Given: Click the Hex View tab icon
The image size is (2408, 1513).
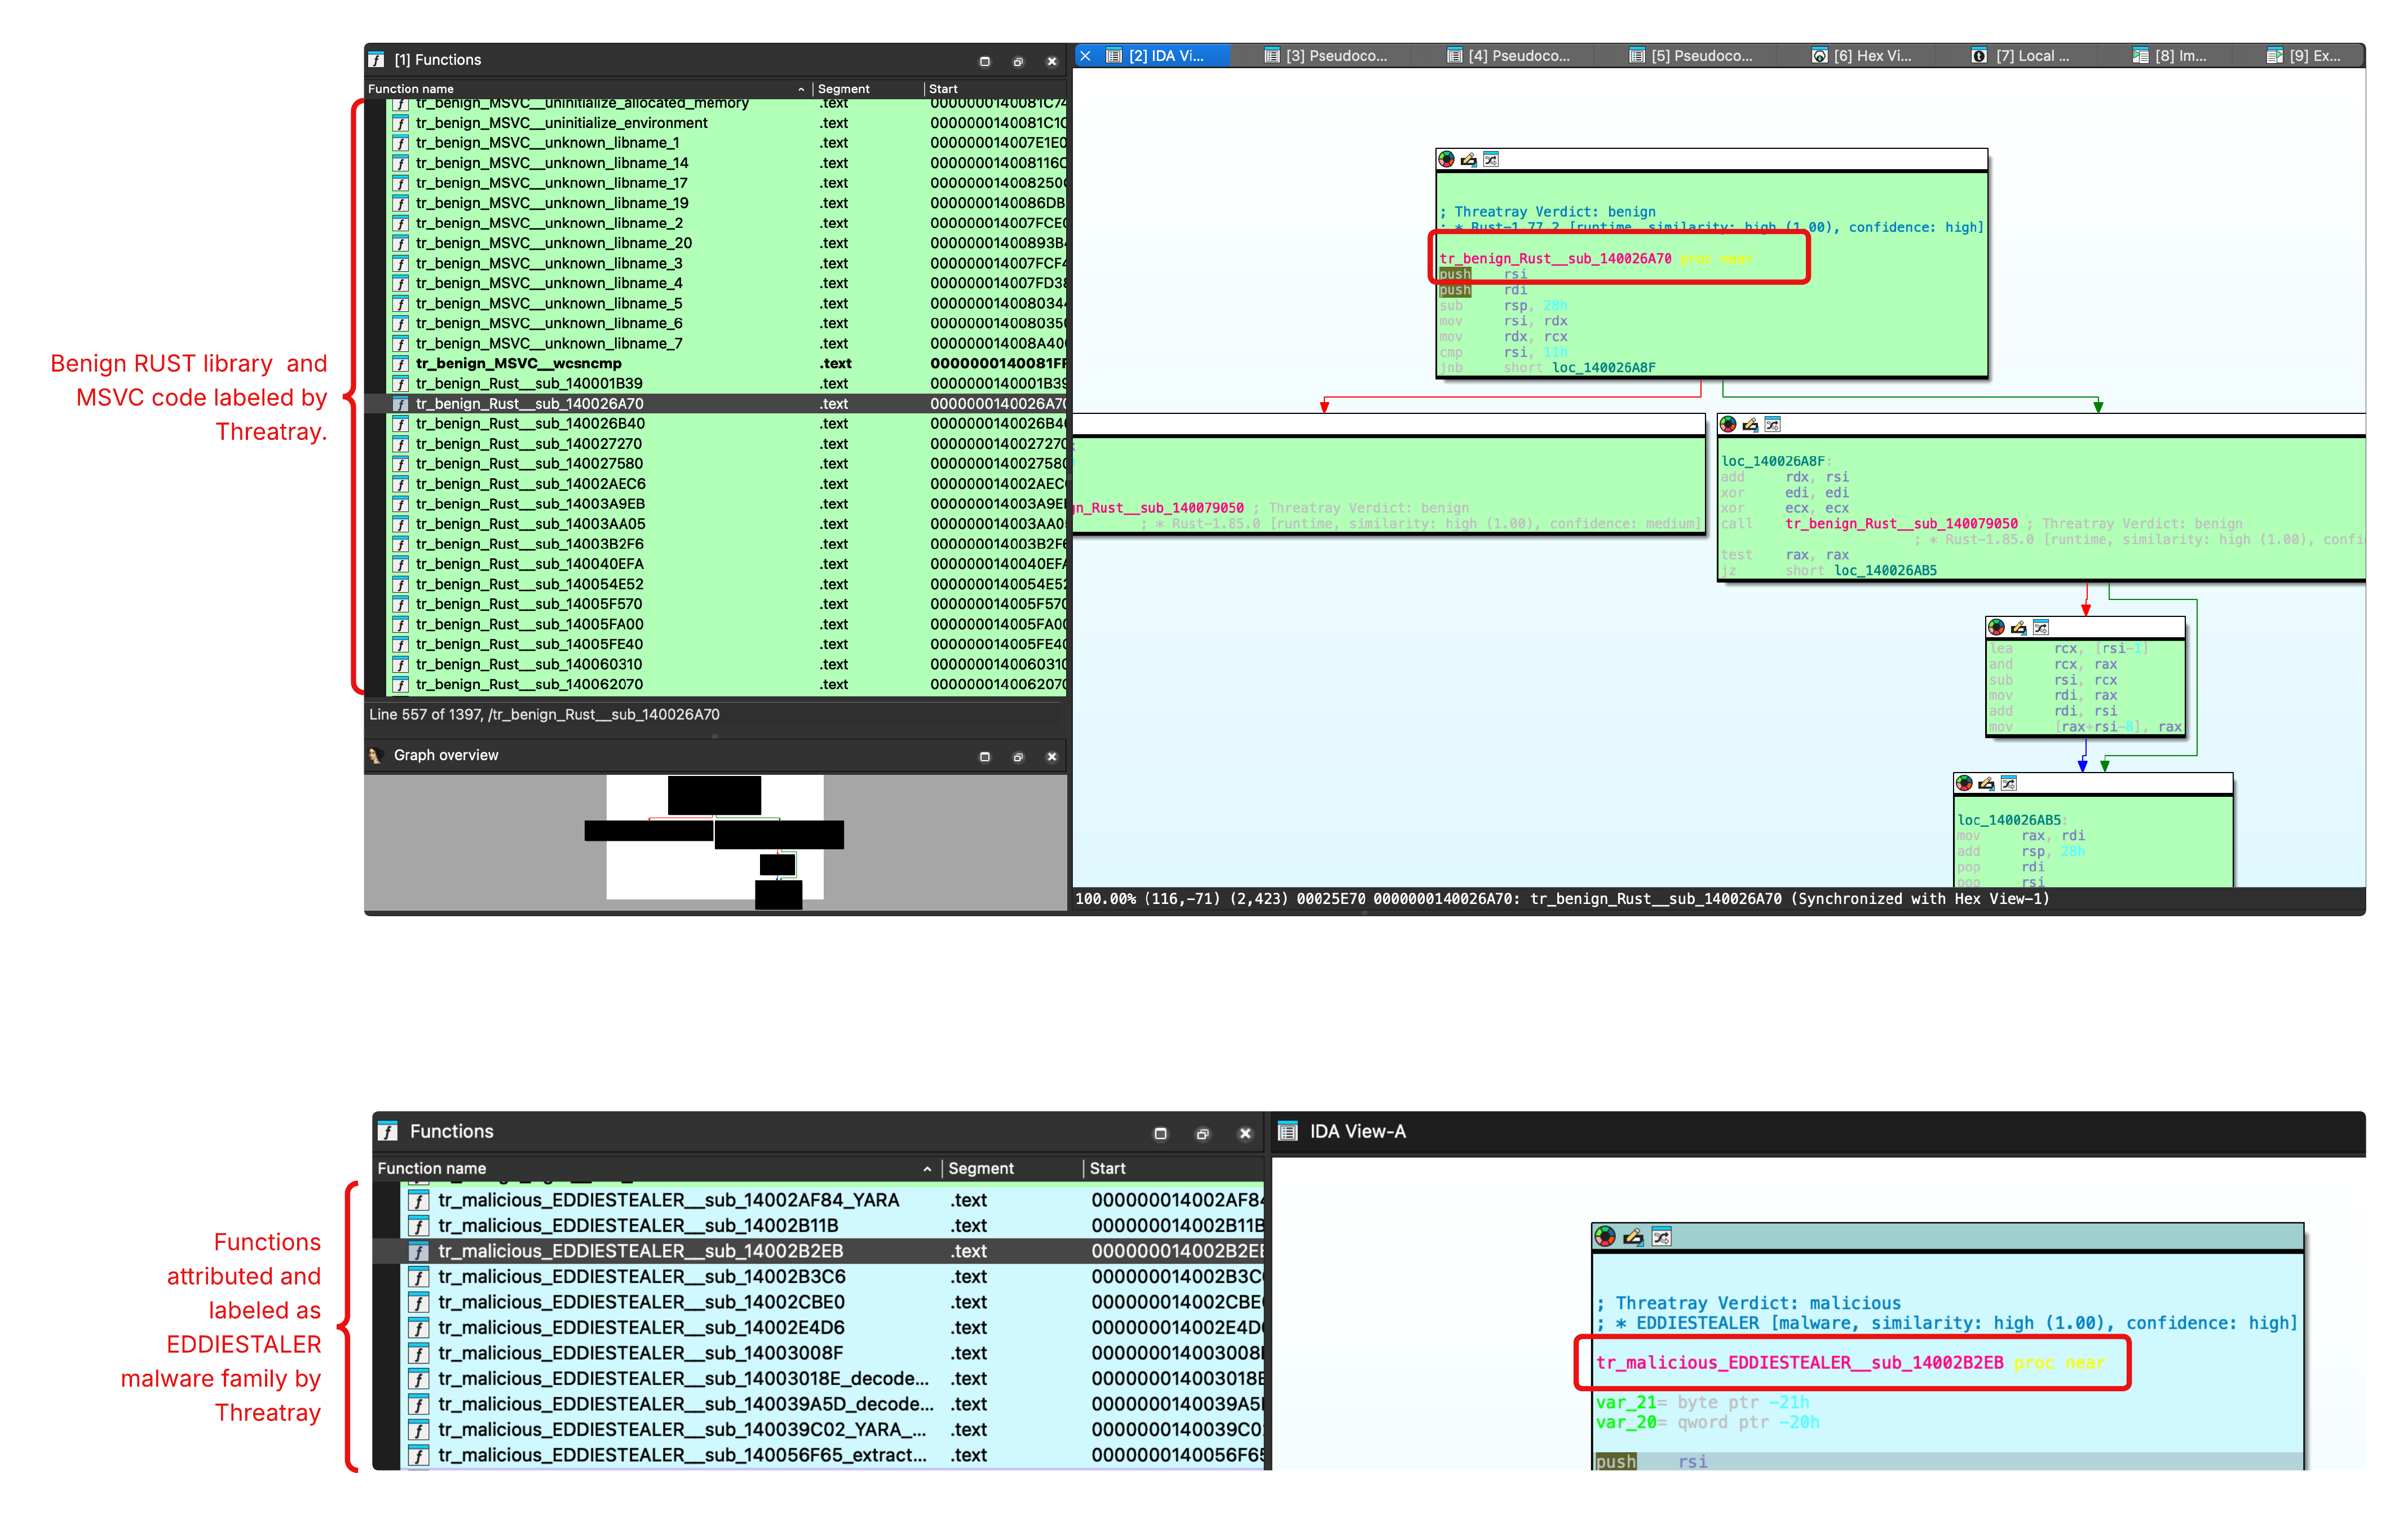Looking at the screenshot, I should (x=1819, y=56).
